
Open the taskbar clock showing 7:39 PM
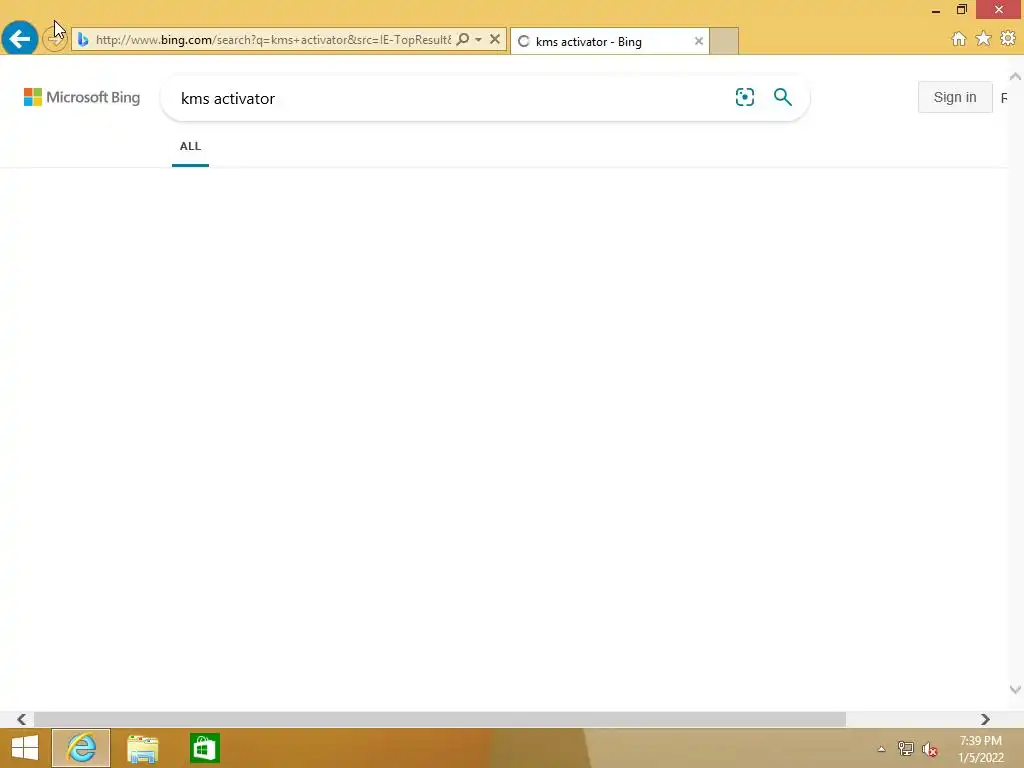click(981, 749)
